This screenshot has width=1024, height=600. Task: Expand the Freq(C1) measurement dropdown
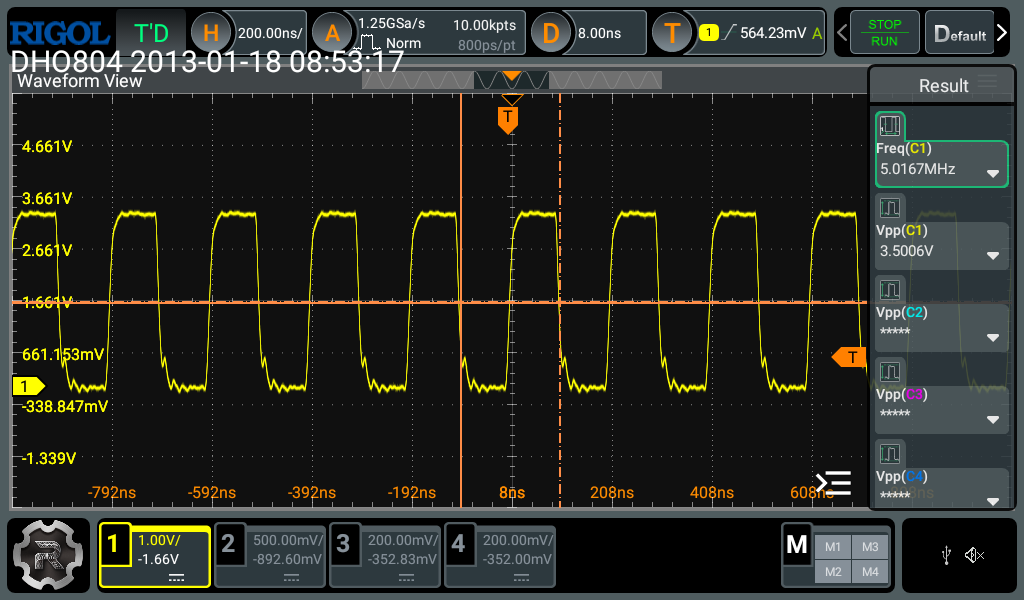993,173
